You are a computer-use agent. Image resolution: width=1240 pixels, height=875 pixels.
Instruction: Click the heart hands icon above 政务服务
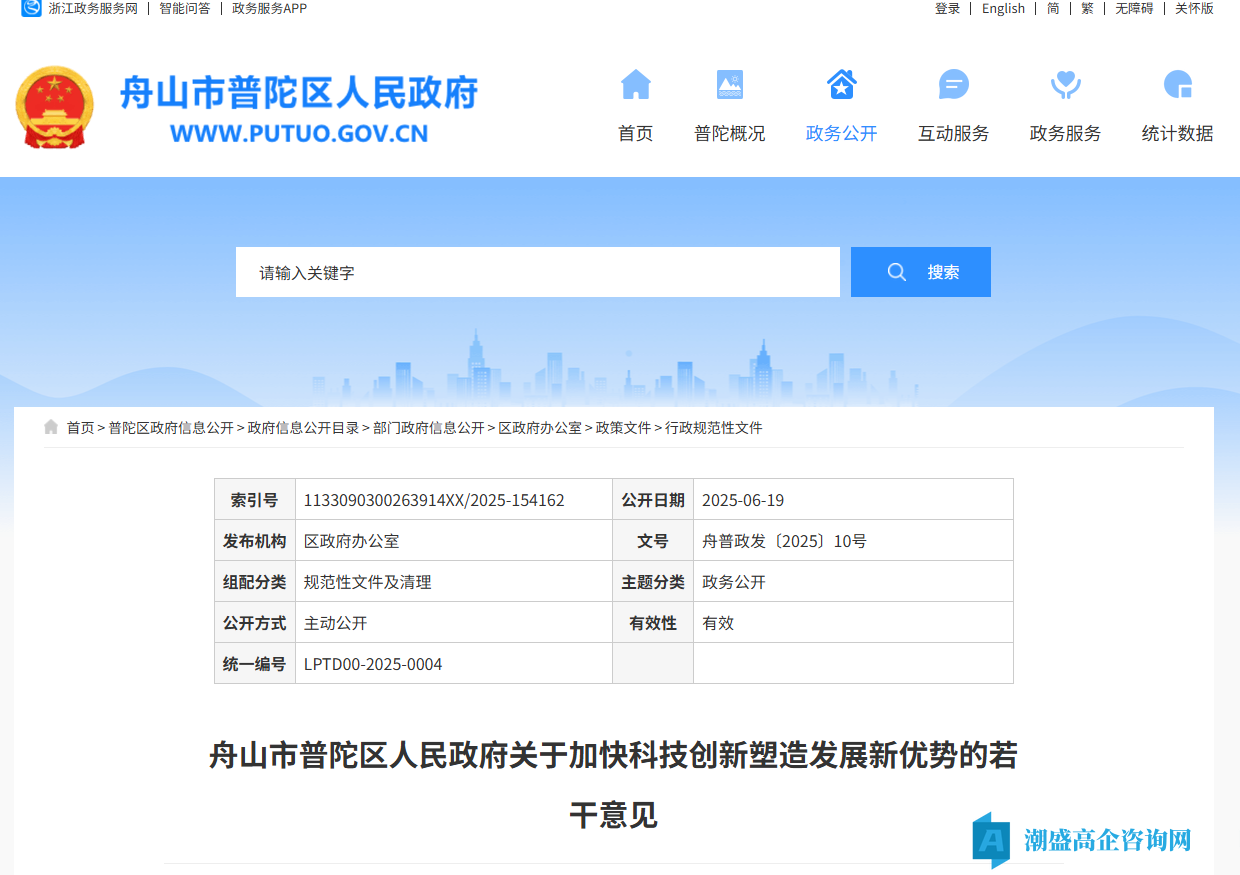pyautogui.click(x=1065, y=85)
